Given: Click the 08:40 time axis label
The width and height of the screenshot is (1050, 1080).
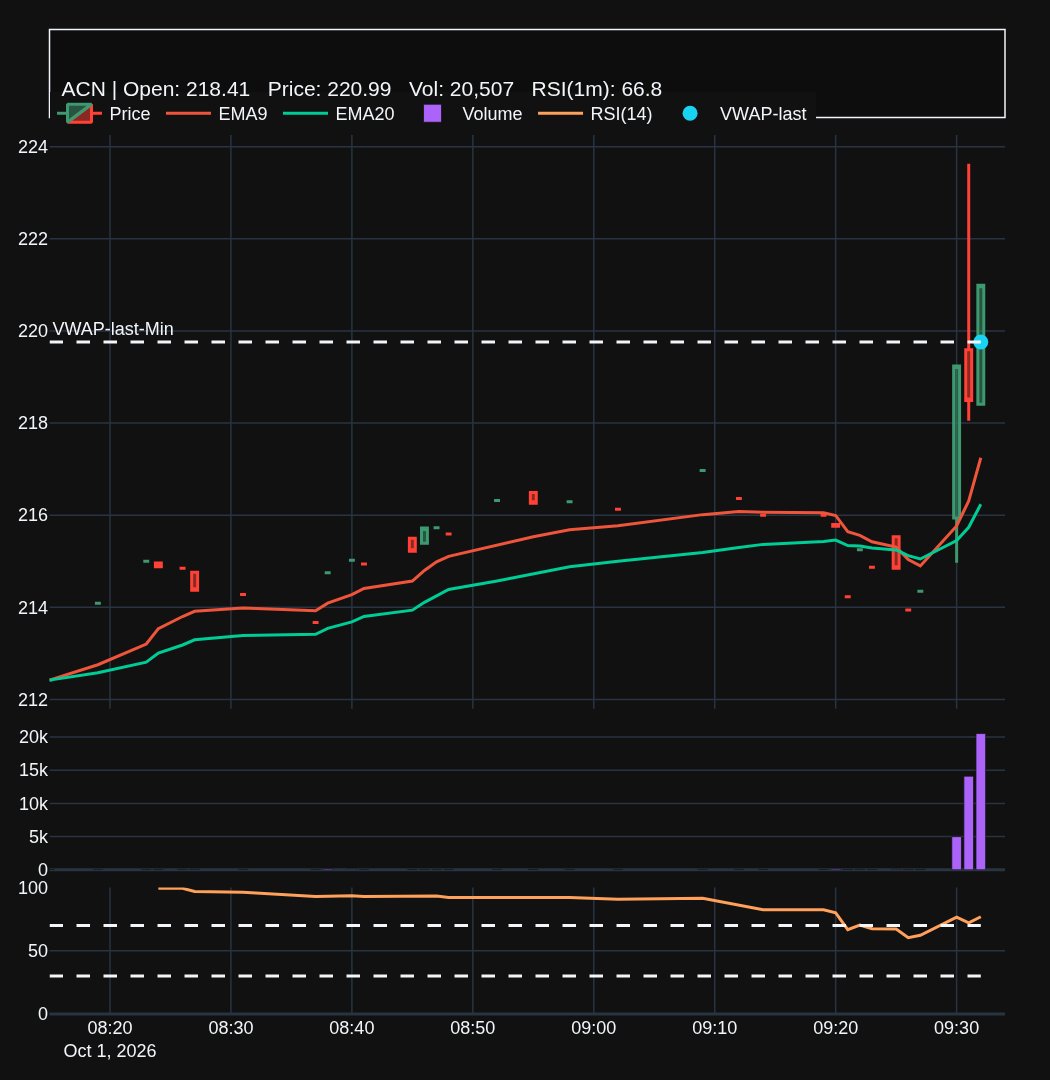Looking at the screenshot, I should (x=351, y=1028).
